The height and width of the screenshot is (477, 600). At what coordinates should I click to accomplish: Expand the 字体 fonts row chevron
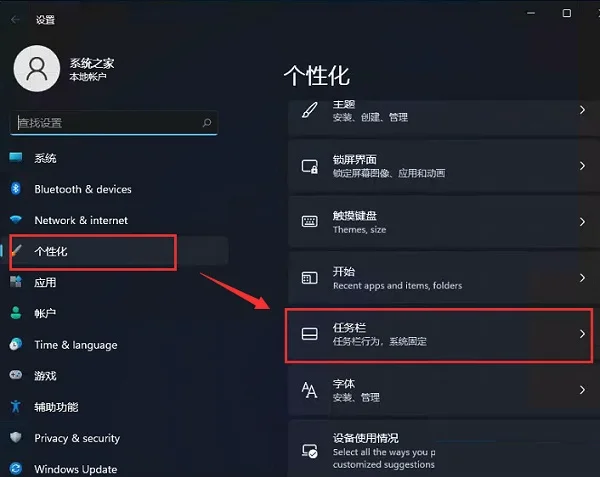click(x=582, y=390)
